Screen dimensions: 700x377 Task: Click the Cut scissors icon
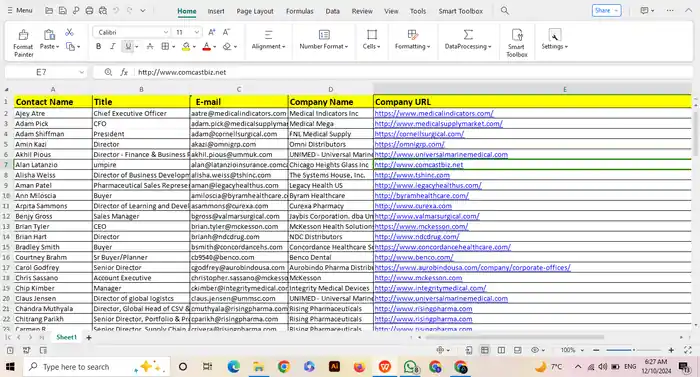[x=69, y=32]
